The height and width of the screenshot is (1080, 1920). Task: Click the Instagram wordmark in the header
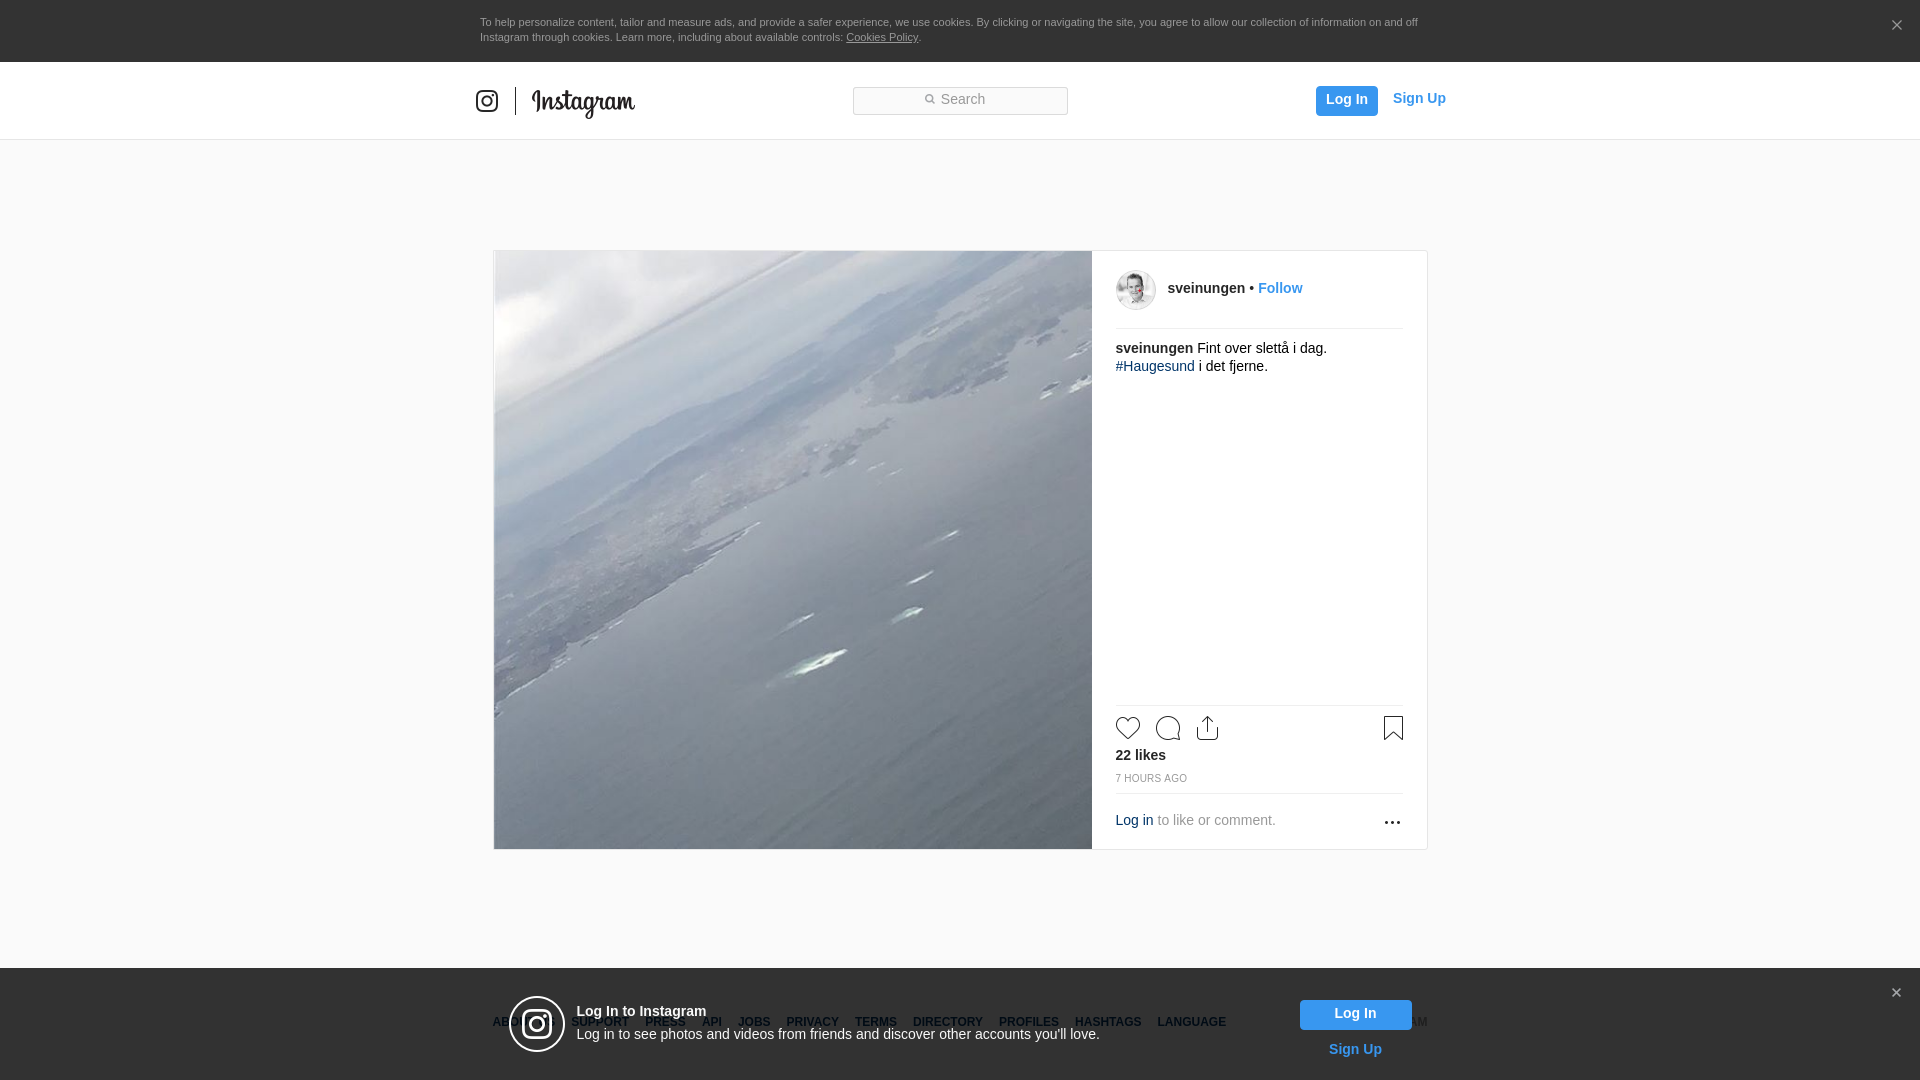click(583, 102)
